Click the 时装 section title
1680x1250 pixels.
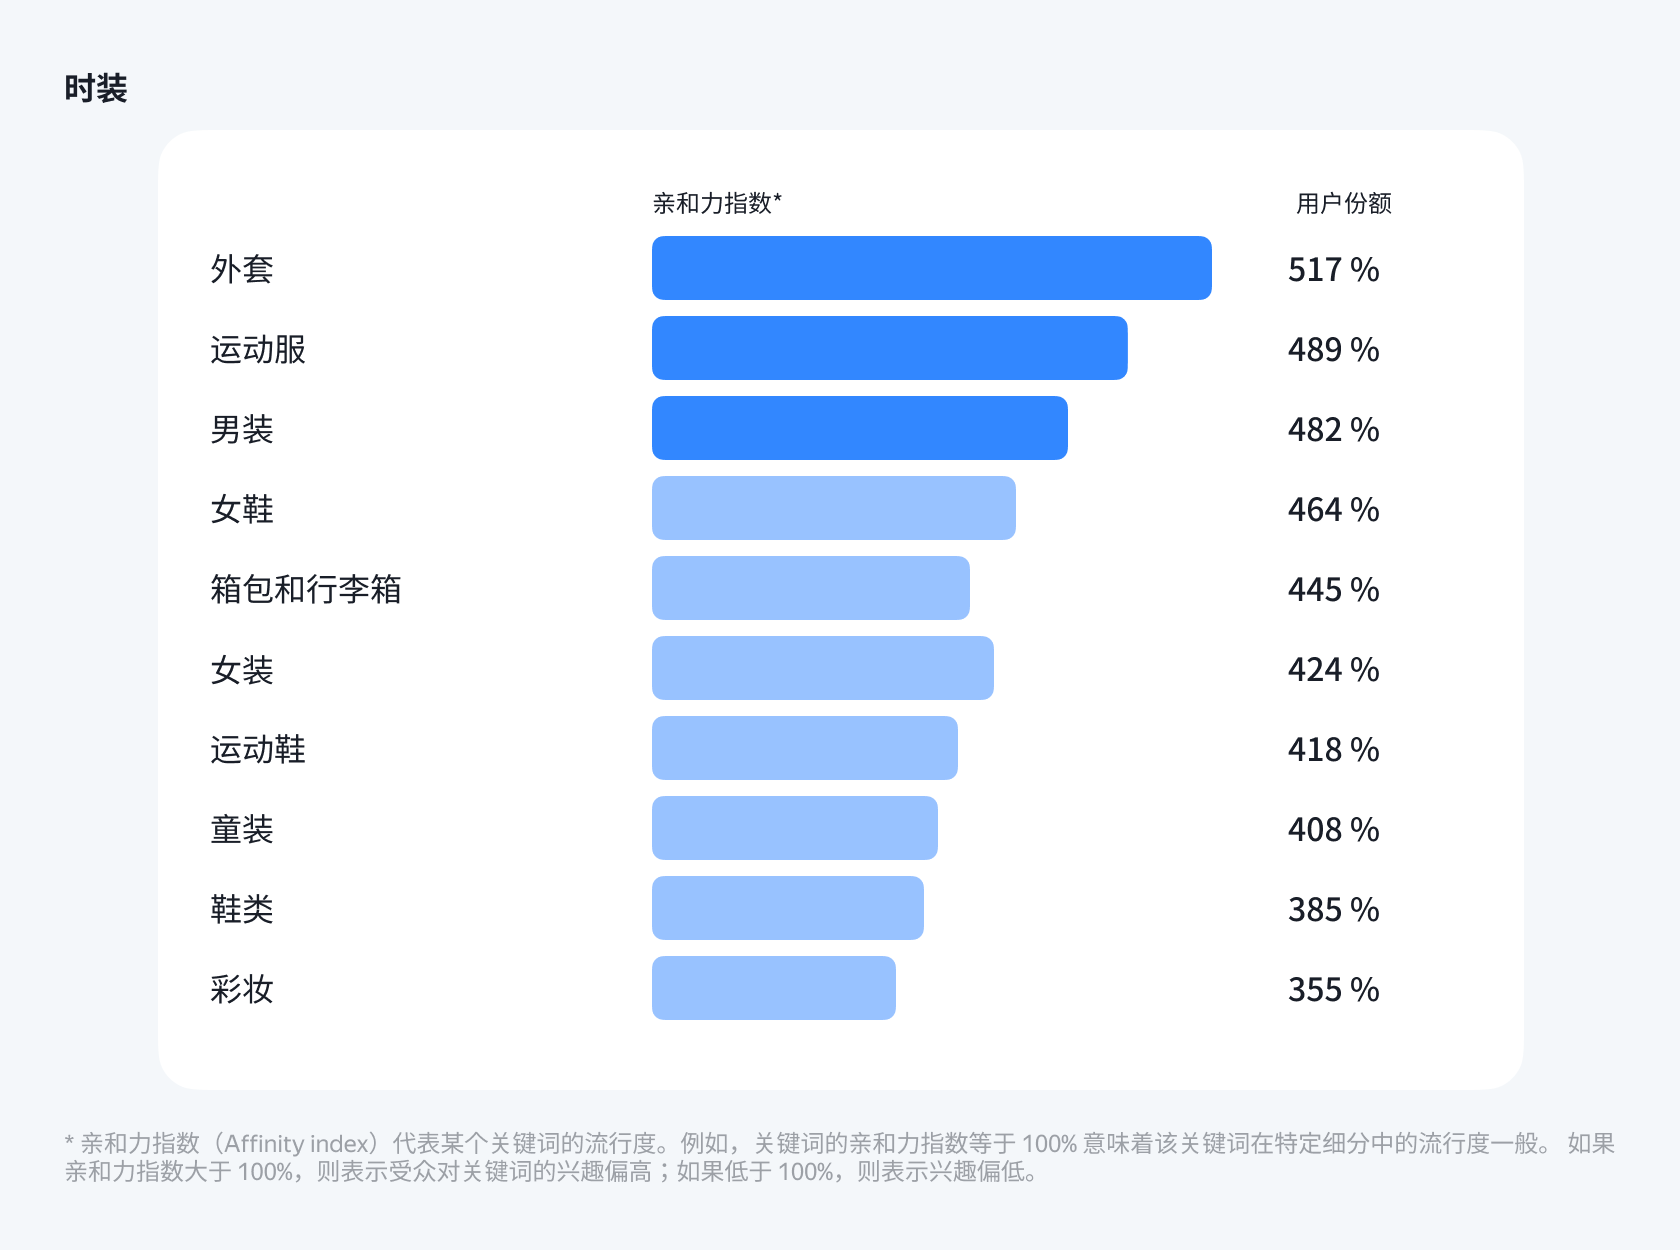pyautogui.click(x=96, y=89)
